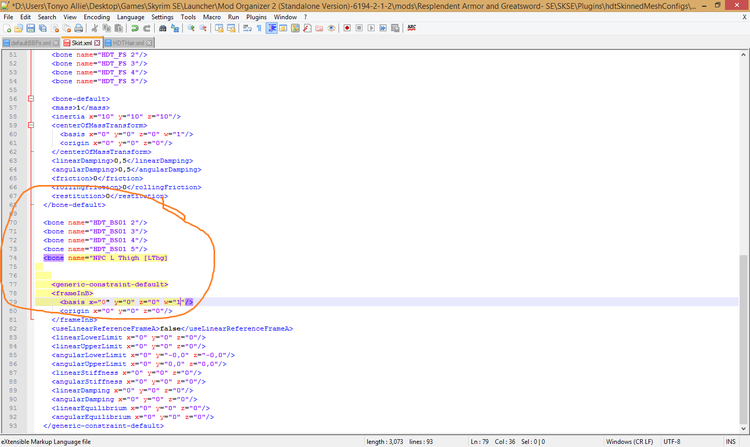Click the Close All documents toolbar icon

pos(66,29)
